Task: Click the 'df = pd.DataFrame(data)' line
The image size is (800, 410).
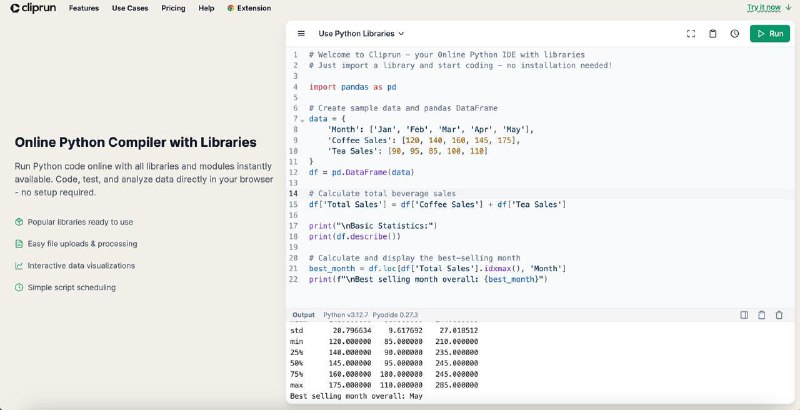Action: (361, 173)
